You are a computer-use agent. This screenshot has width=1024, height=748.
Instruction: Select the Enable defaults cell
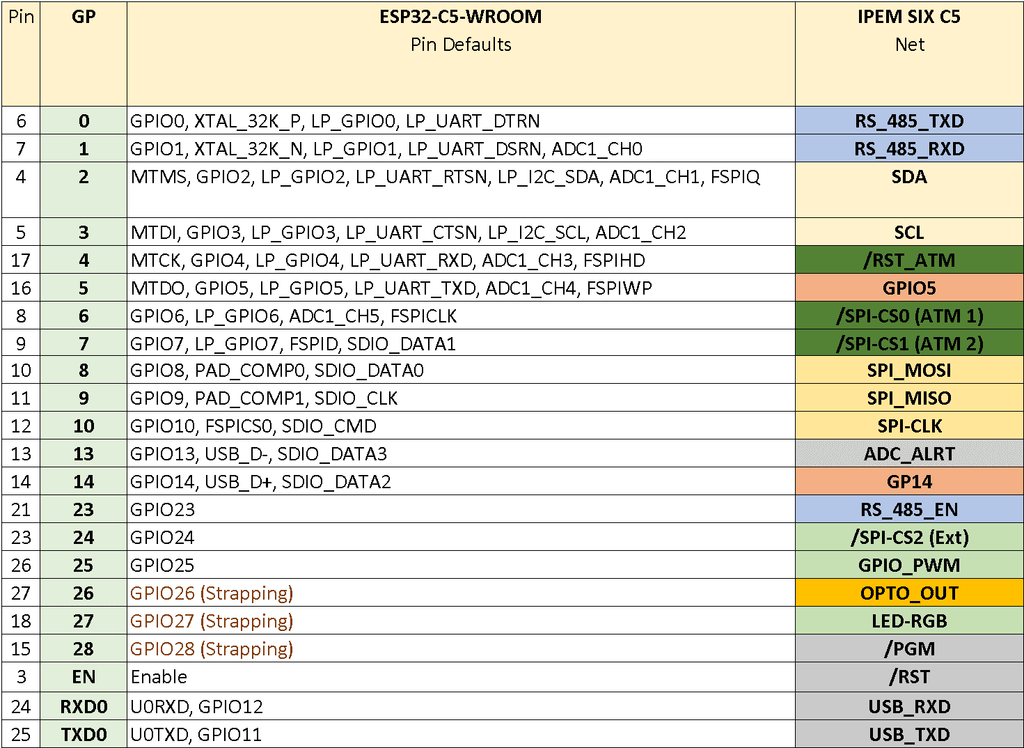[x=461, y=677]
